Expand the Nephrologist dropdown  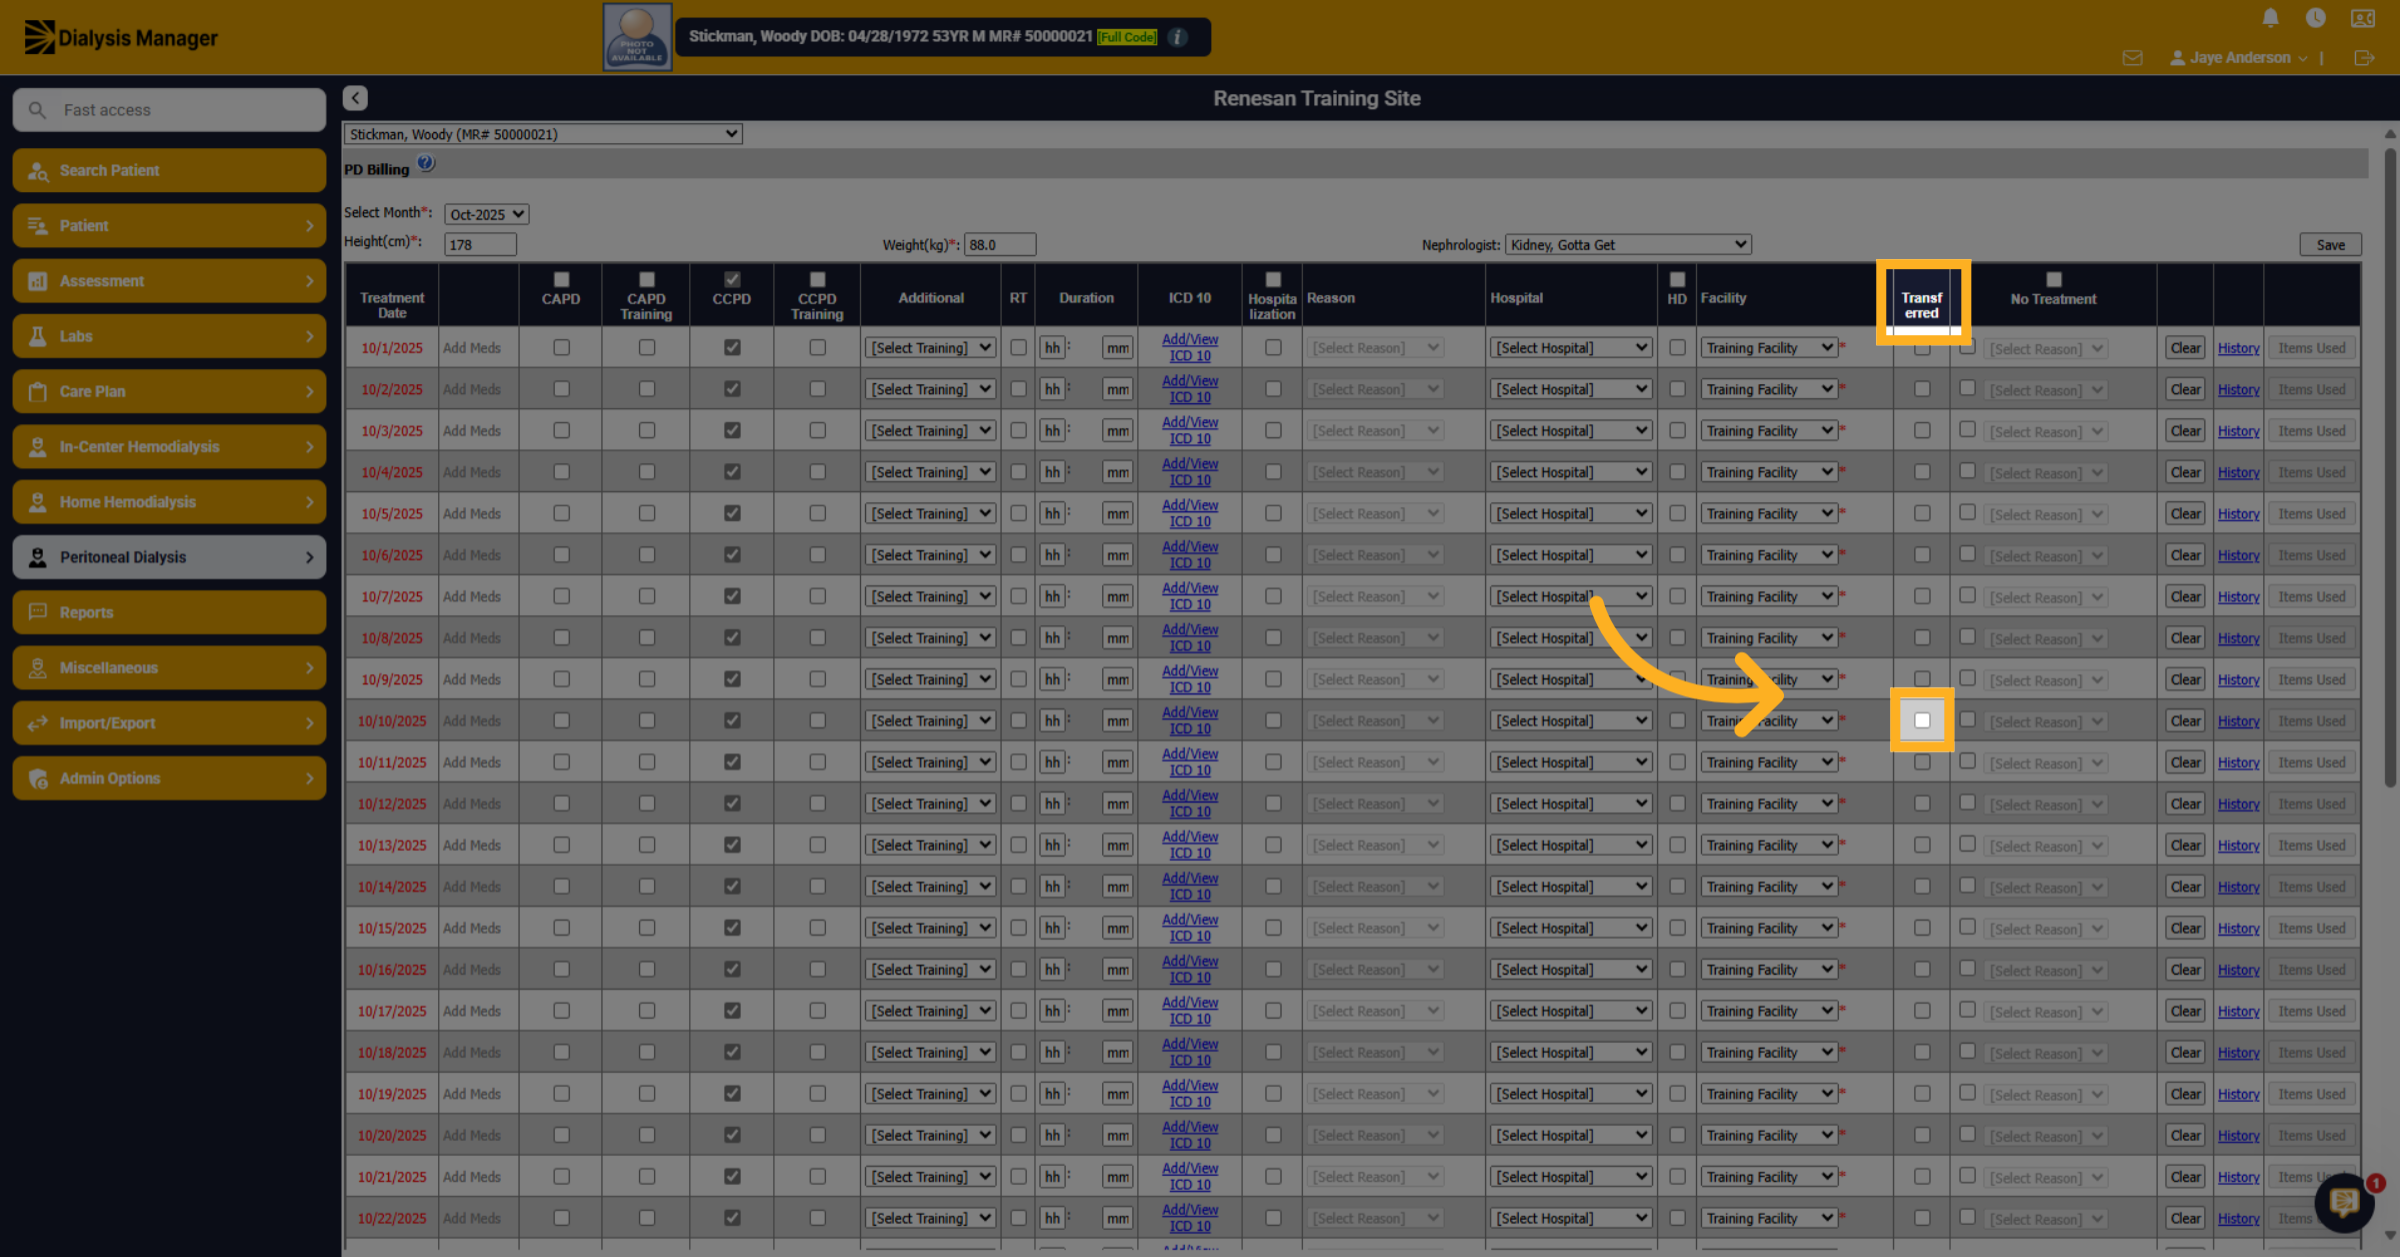point(1628,244)
